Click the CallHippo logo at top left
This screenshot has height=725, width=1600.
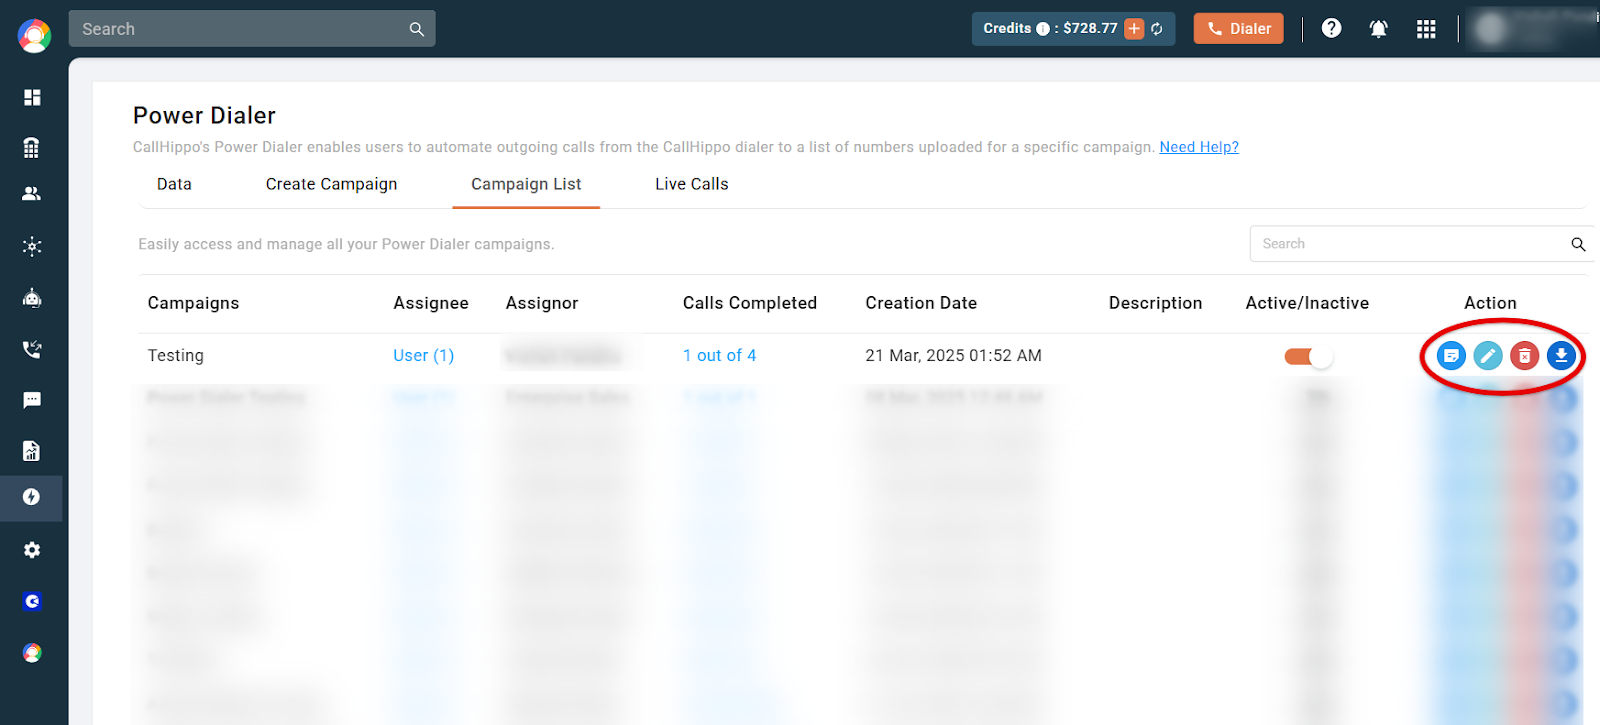34,35
